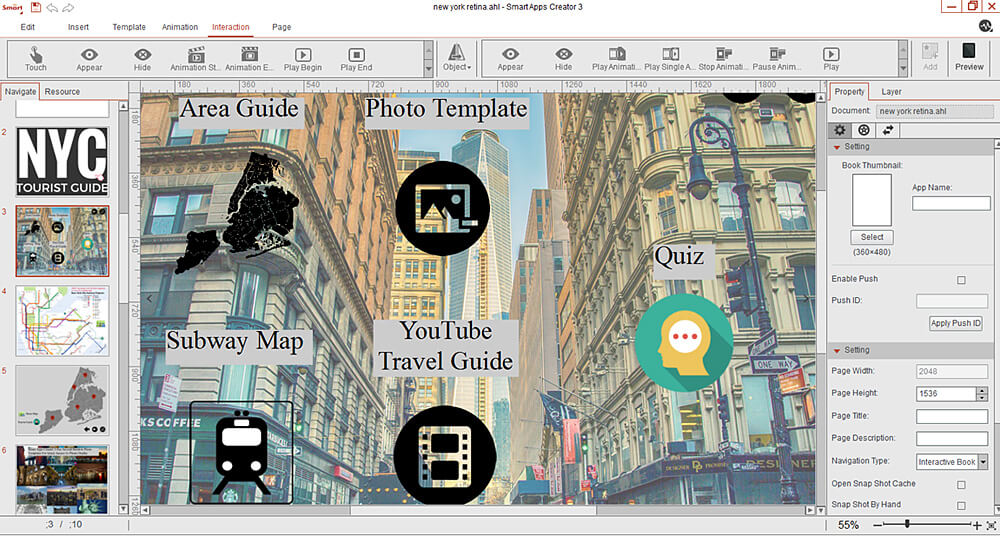Click the Select thumbnail button

(872, 237)
